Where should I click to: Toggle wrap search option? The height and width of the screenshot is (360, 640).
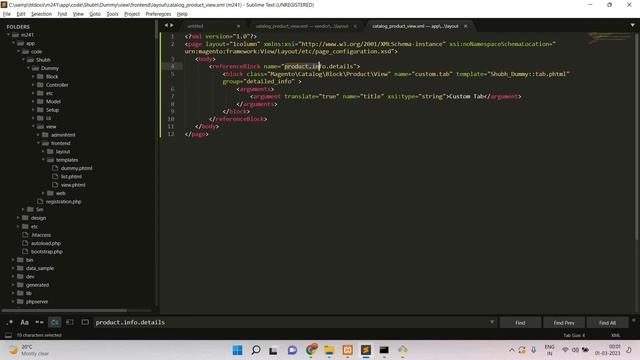[x=54, y=322]
